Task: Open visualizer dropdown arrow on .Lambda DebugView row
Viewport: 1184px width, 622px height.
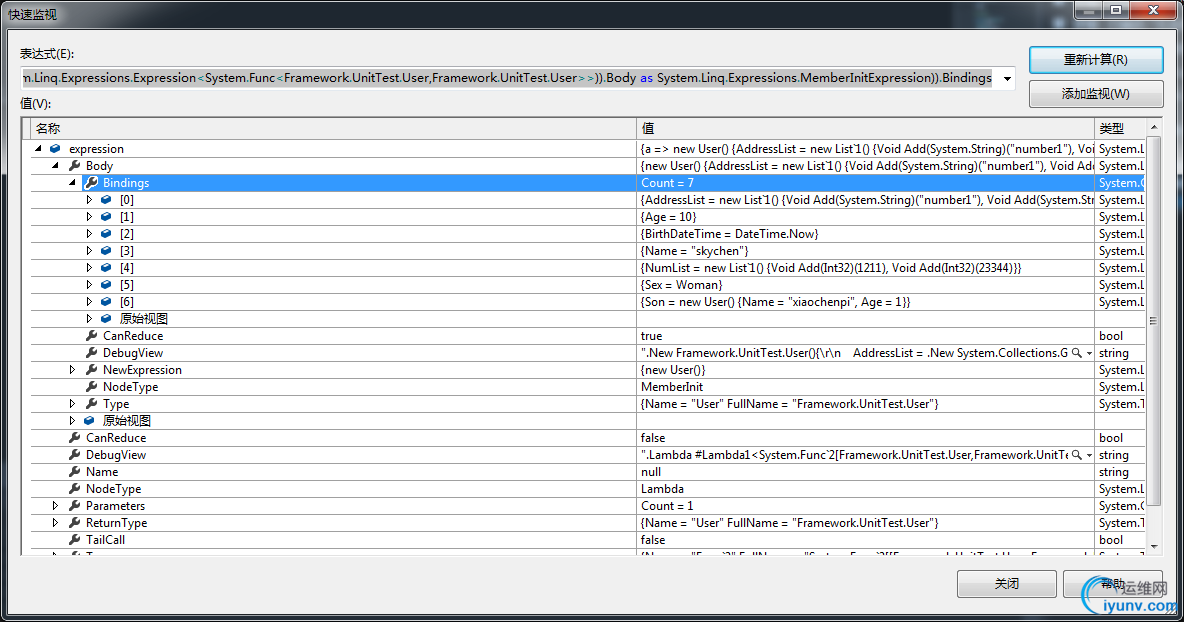Action: coord(1089,455)
